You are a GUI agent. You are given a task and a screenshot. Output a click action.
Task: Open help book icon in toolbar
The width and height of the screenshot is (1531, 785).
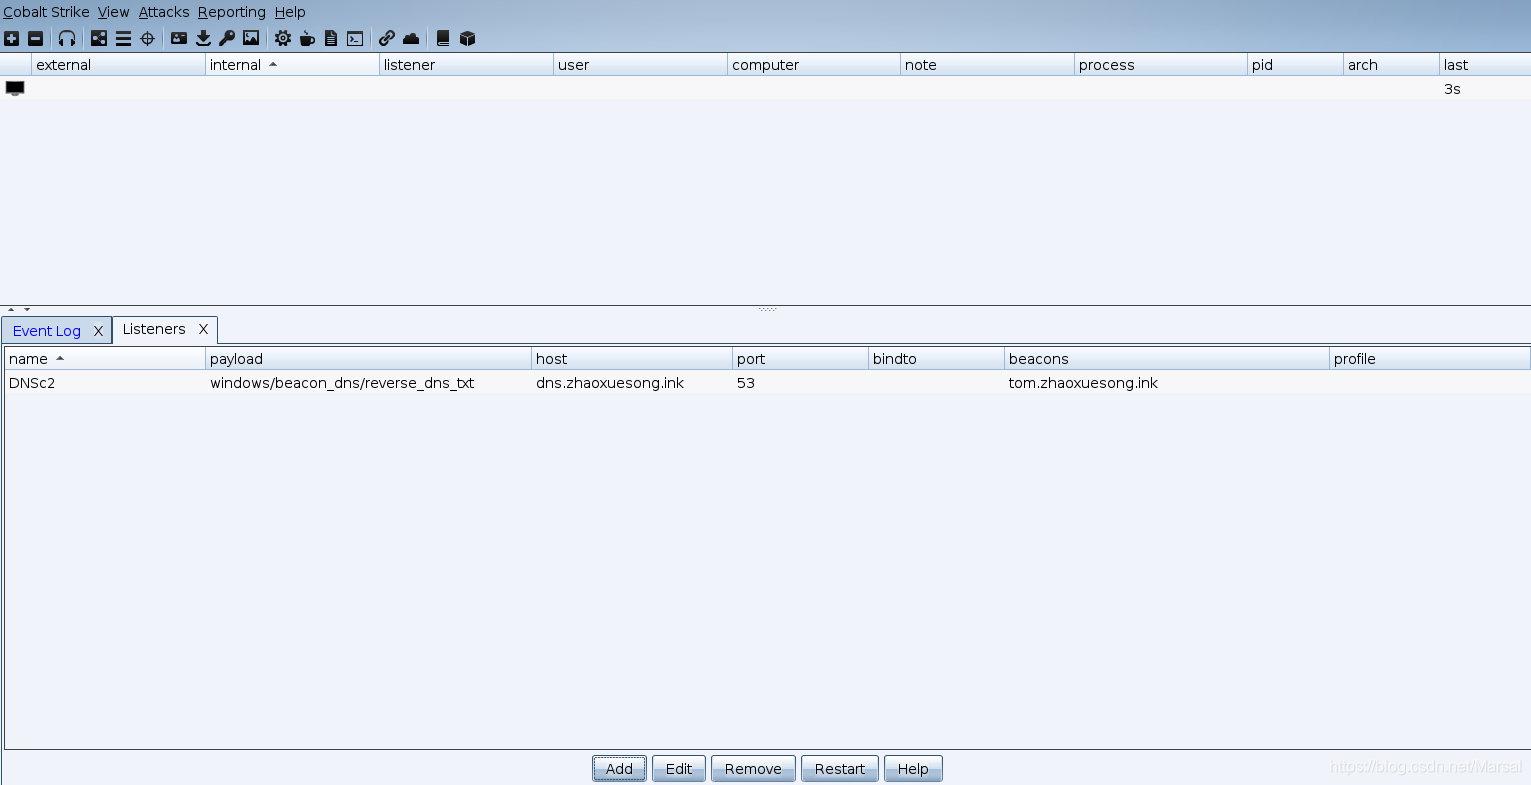443,38
